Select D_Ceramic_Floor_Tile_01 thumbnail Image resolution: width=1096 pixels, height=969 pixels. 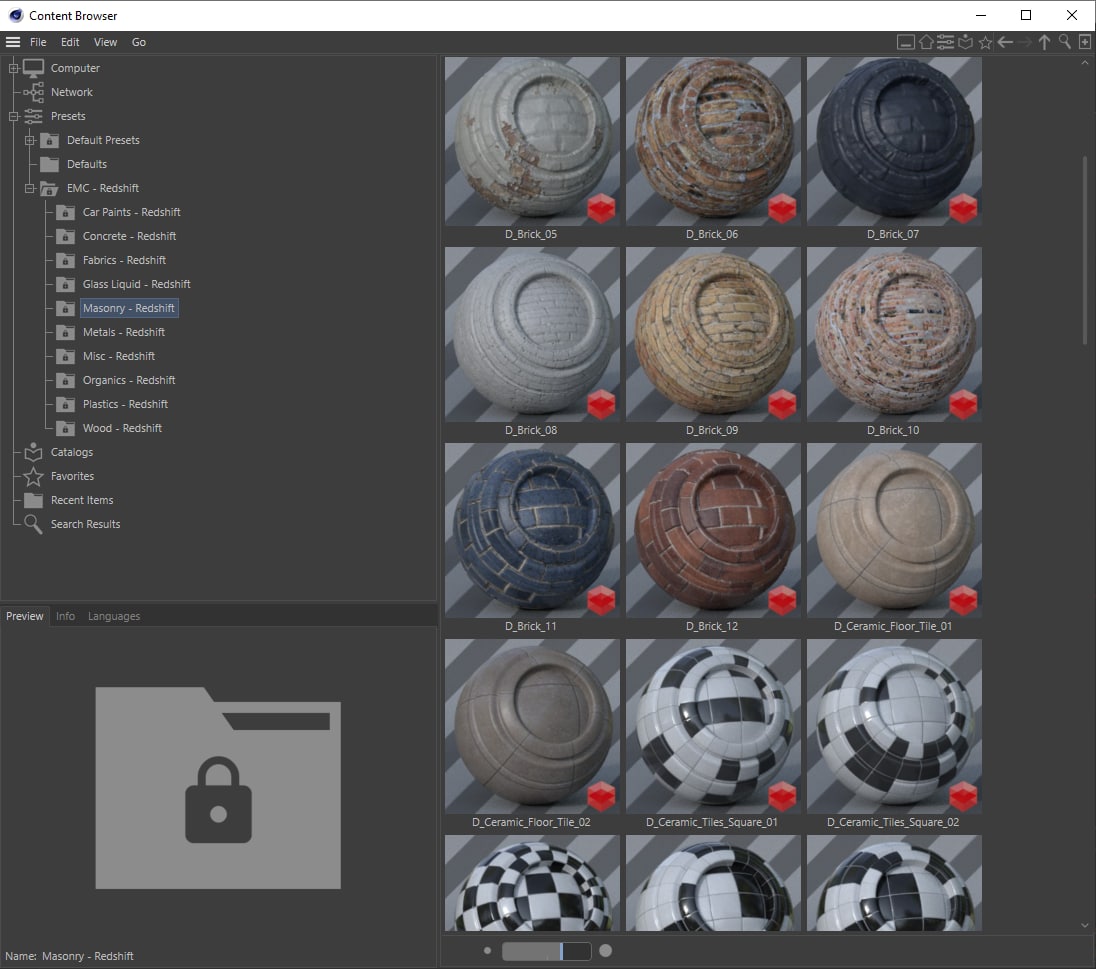[x=894, y=530]
